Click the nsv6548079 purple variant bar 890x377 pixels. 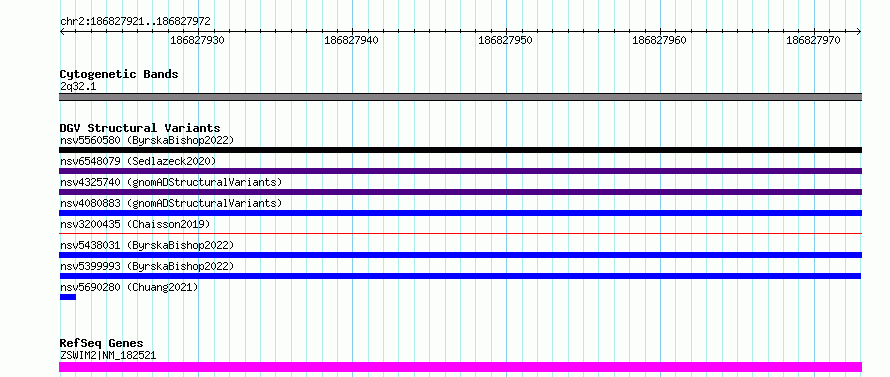tap(460, 171)
